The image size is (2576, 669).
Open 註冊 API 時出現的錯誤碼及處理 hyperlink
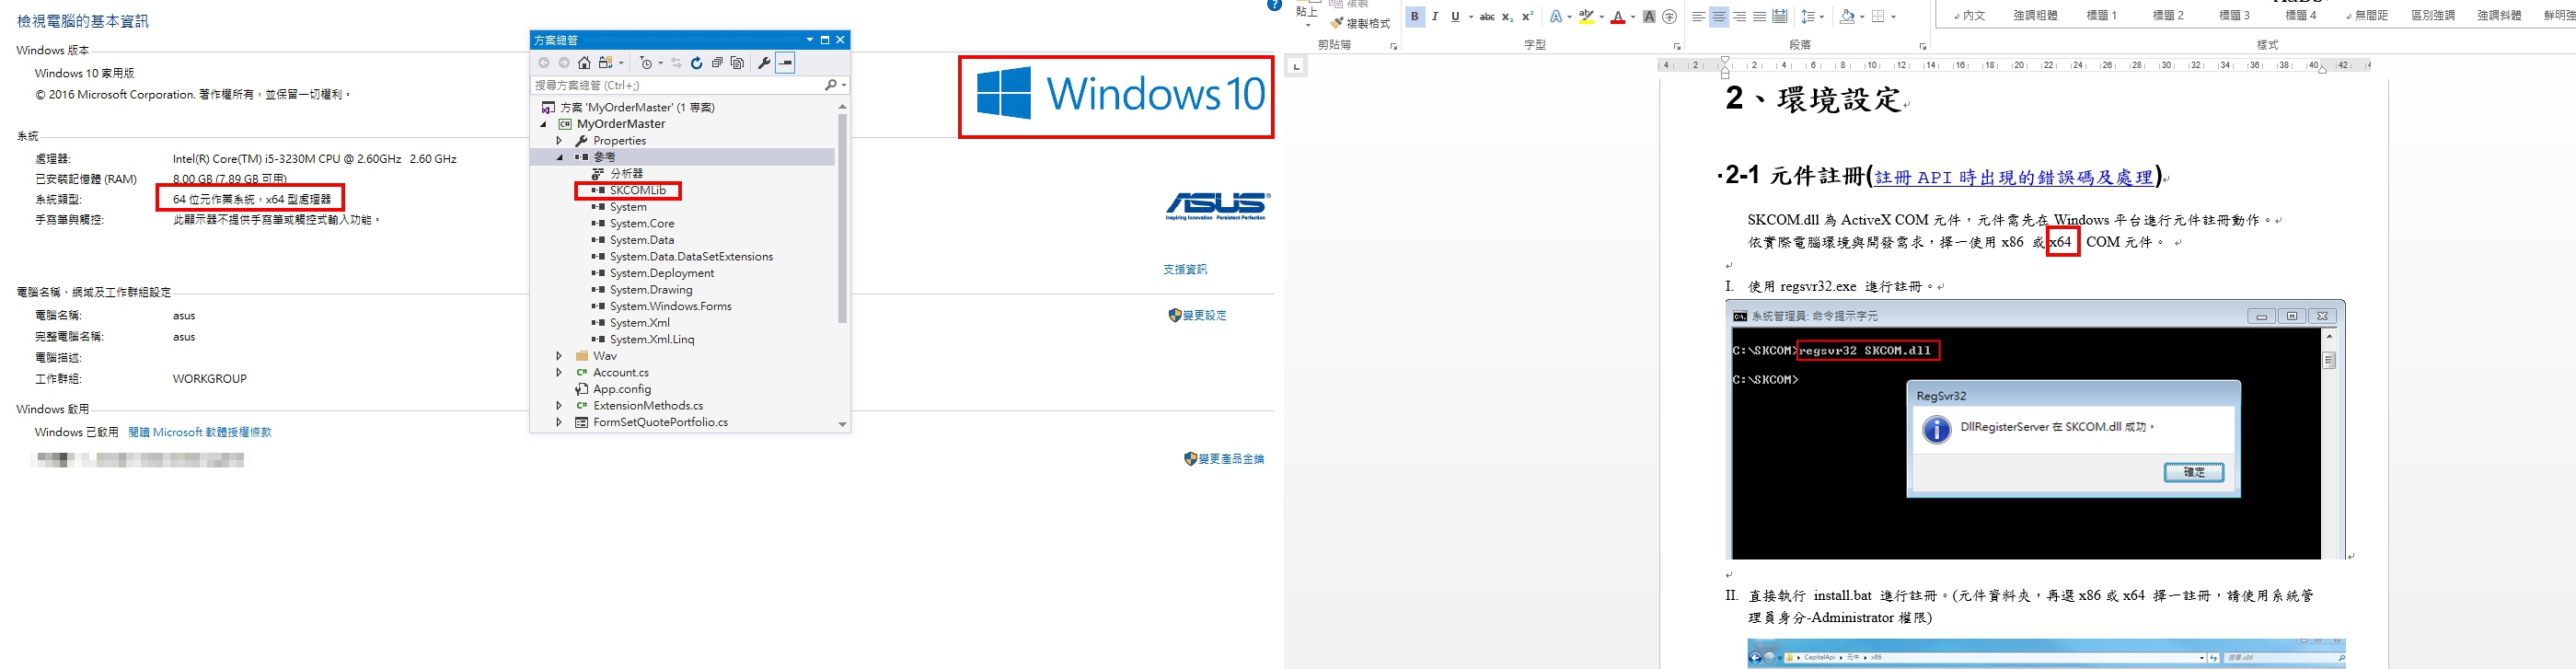pyautogui.click(x=2013, y=177)
